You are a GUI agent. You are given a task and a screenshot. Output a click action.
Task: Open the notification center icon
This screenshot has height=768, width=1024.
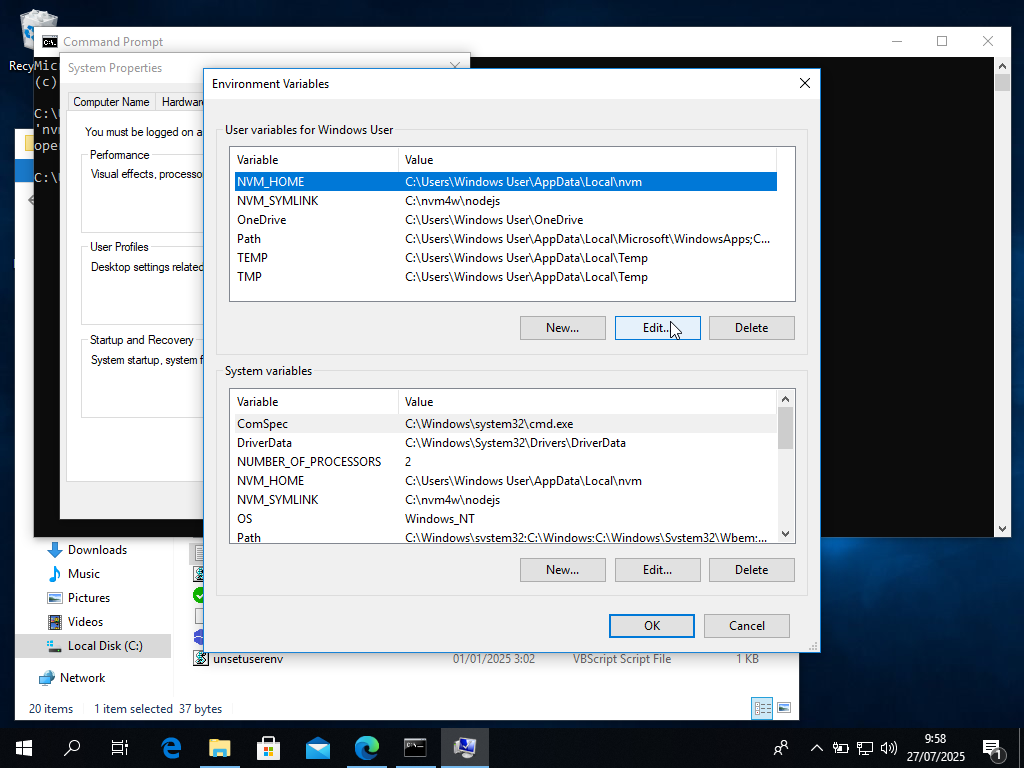click(992, 747)
